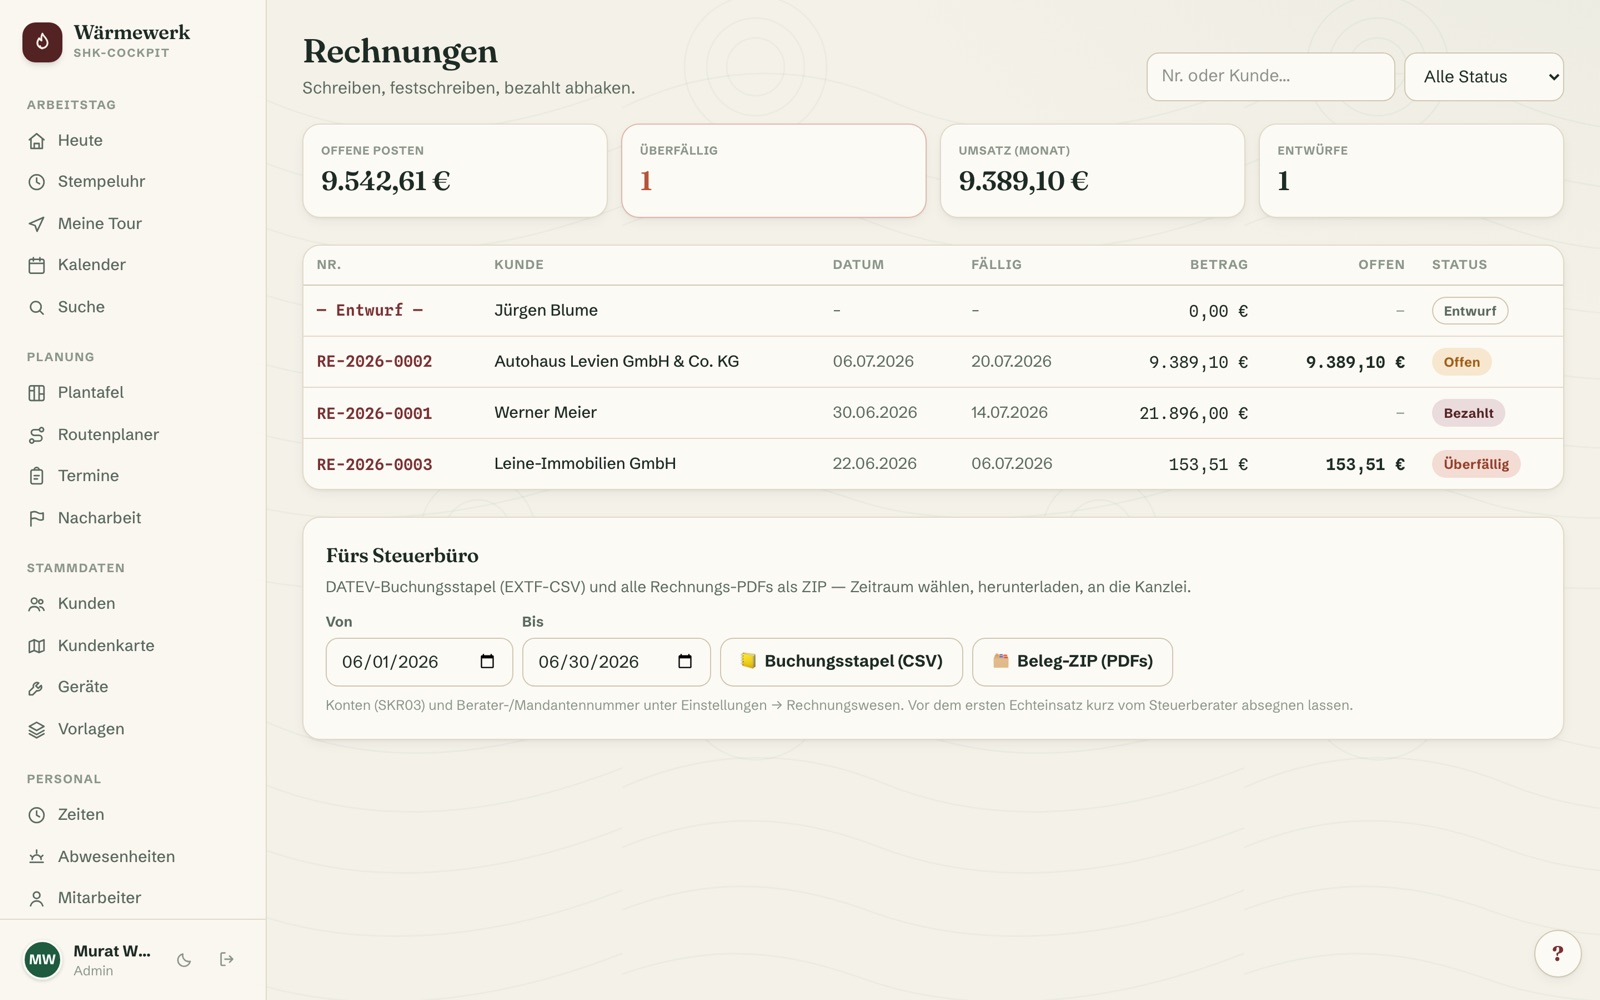Open the Offene Posten summary card
Image resolution: width=1600 pixels, height=1000 pixels.
[x=455, y=170]
